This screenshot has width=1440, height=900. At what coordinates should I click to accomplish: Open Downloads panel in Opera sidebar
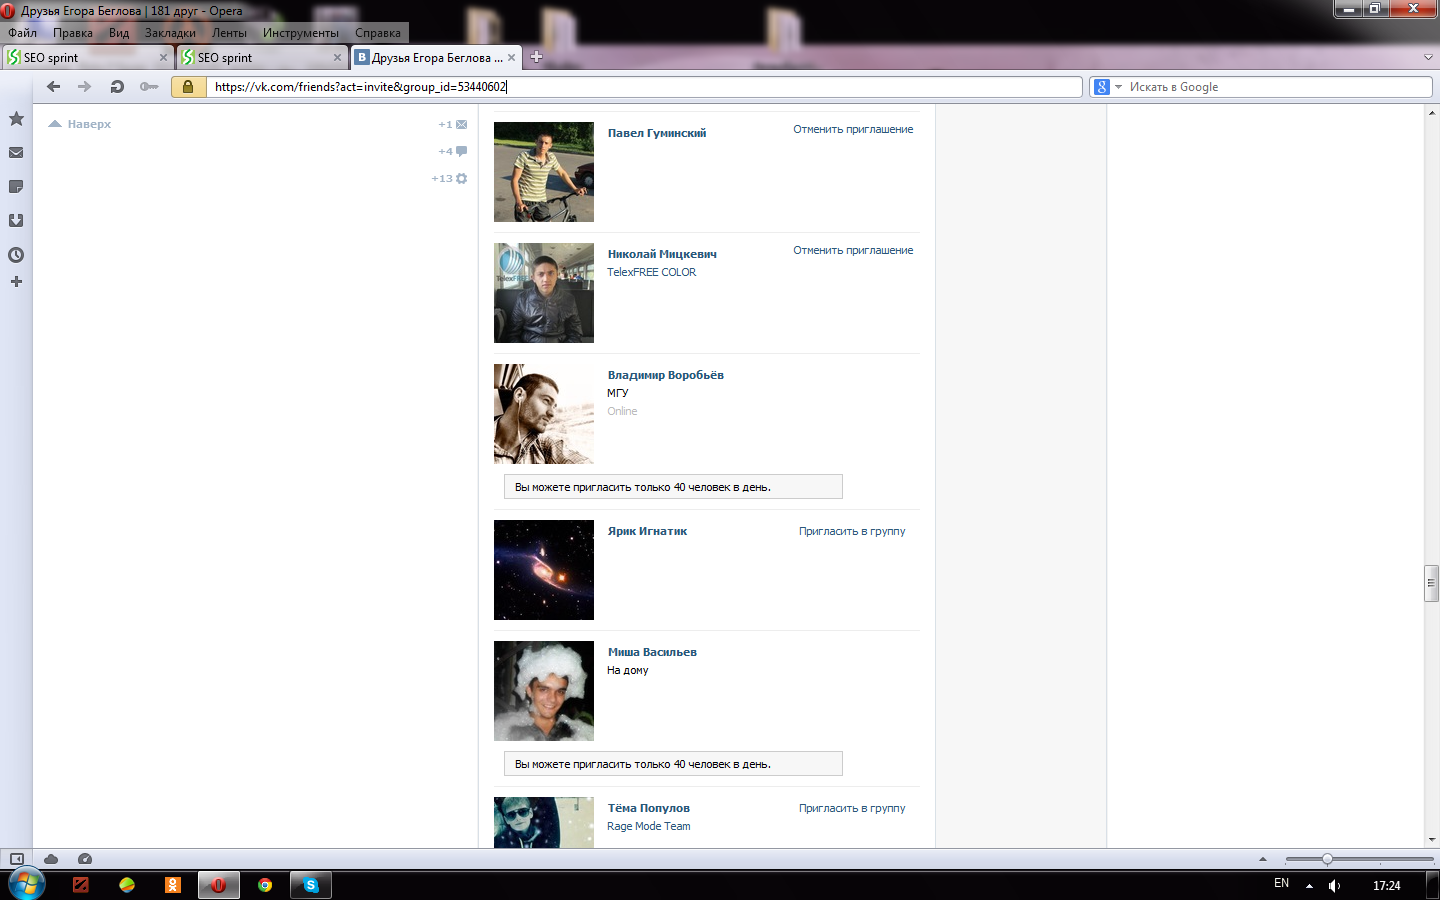point(16,220)
